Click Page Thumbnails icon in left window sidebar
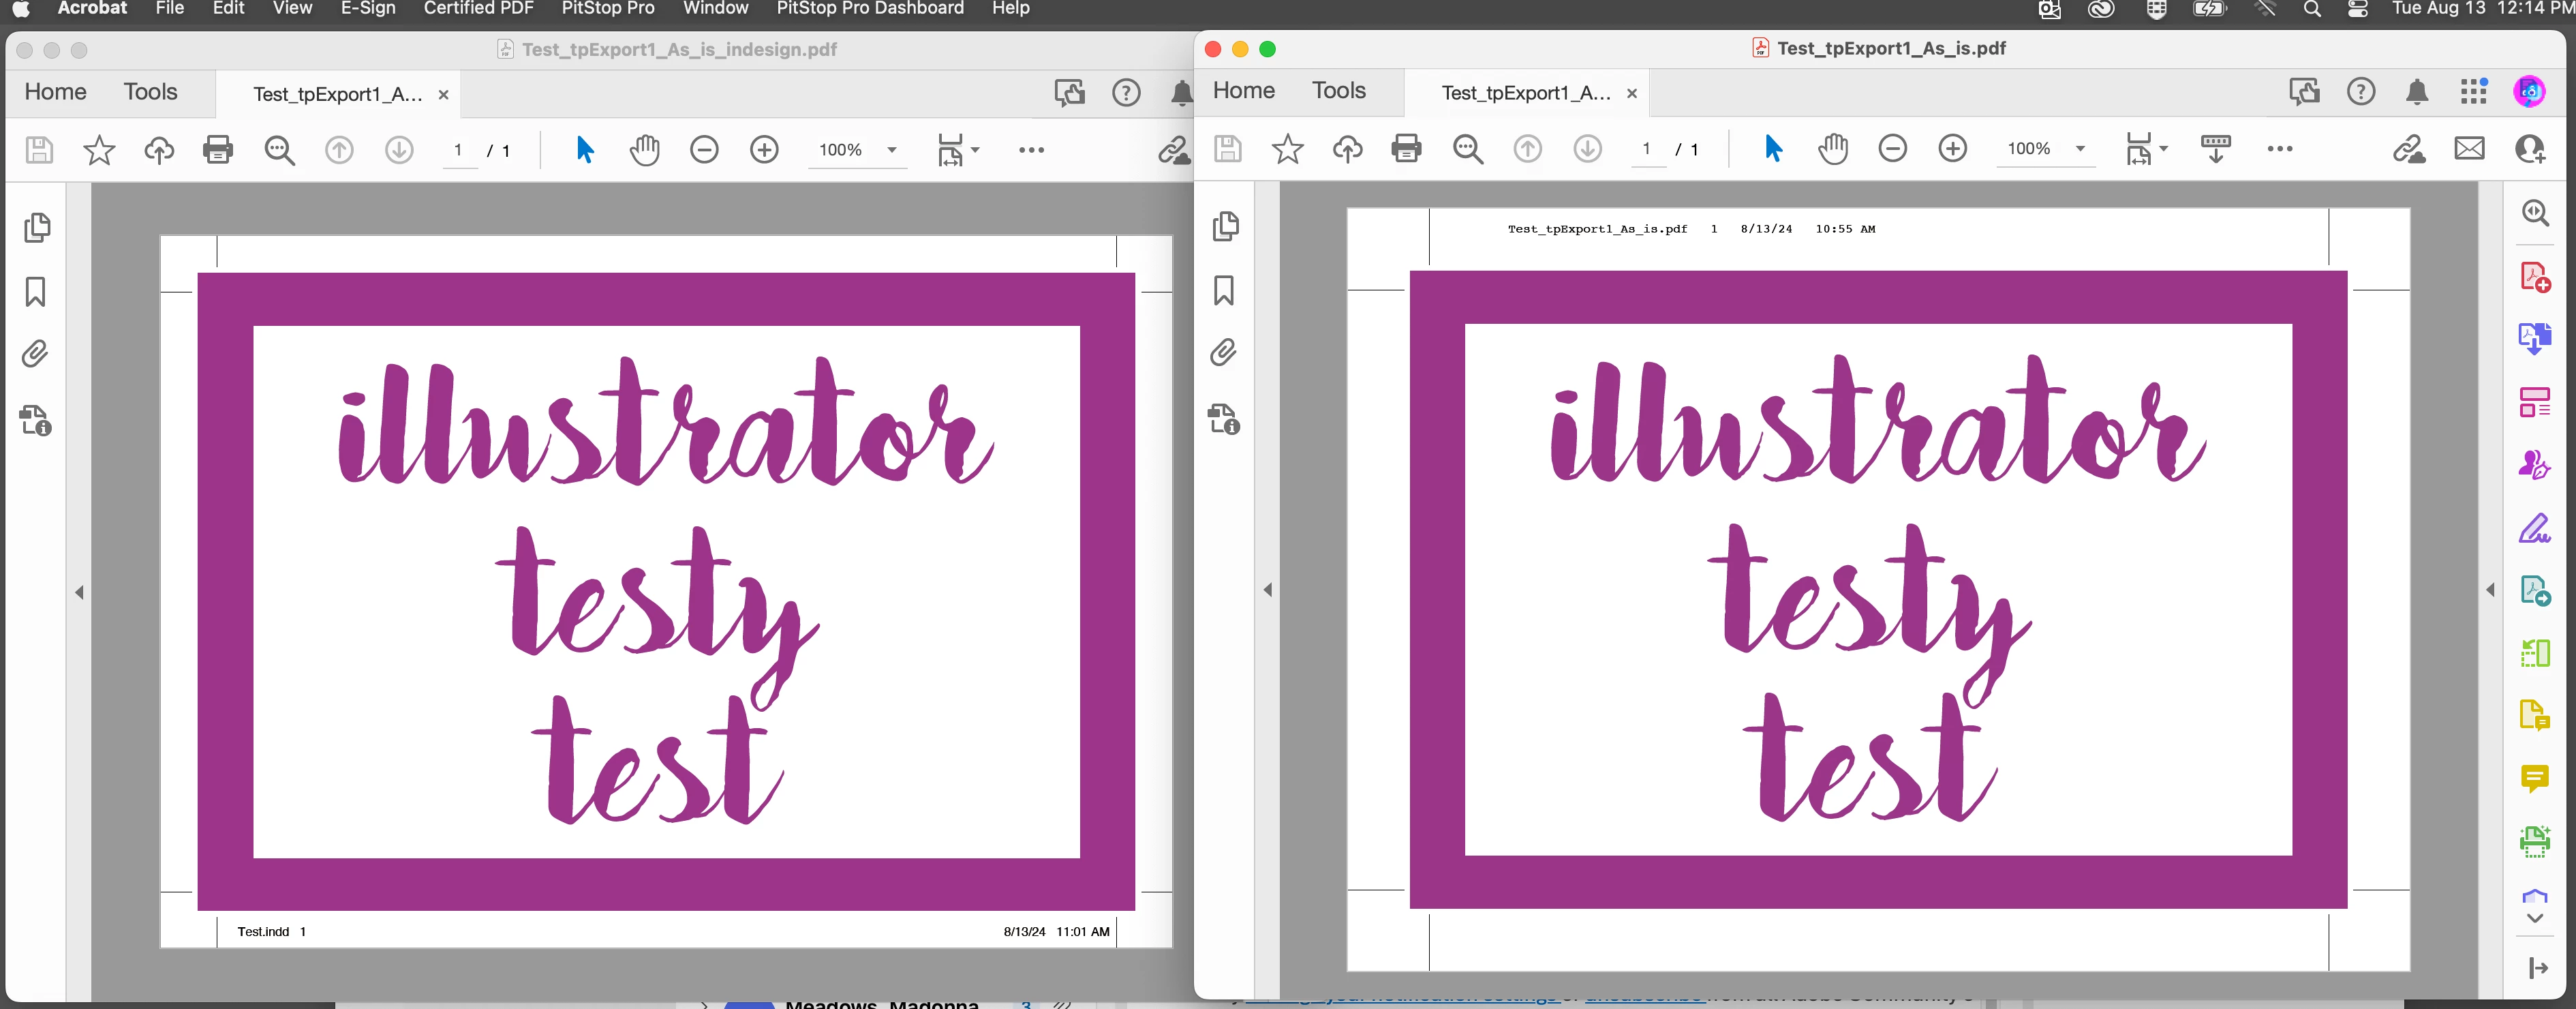Image resolution: width=2576 pixels, height=1009 pixels. (x=37, y=228)
